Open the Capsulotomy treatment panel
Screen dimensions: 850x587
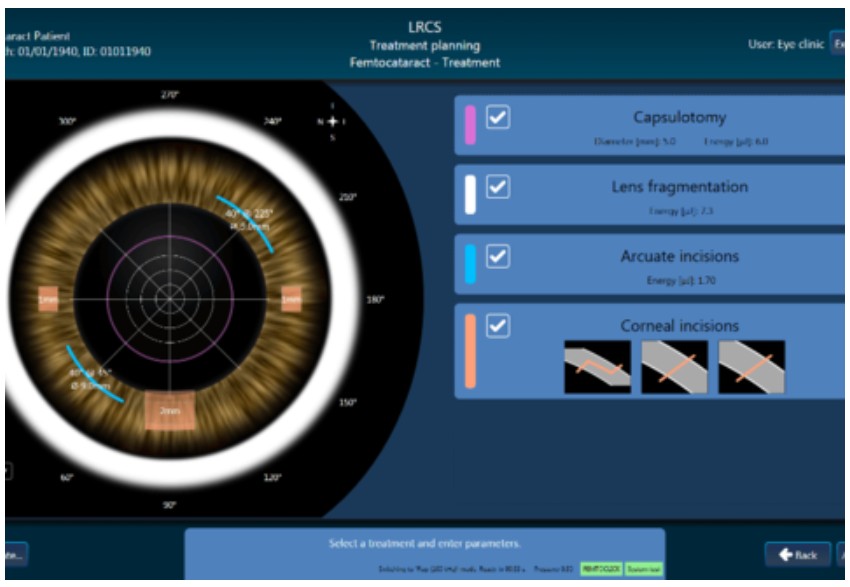pos(680,125)
